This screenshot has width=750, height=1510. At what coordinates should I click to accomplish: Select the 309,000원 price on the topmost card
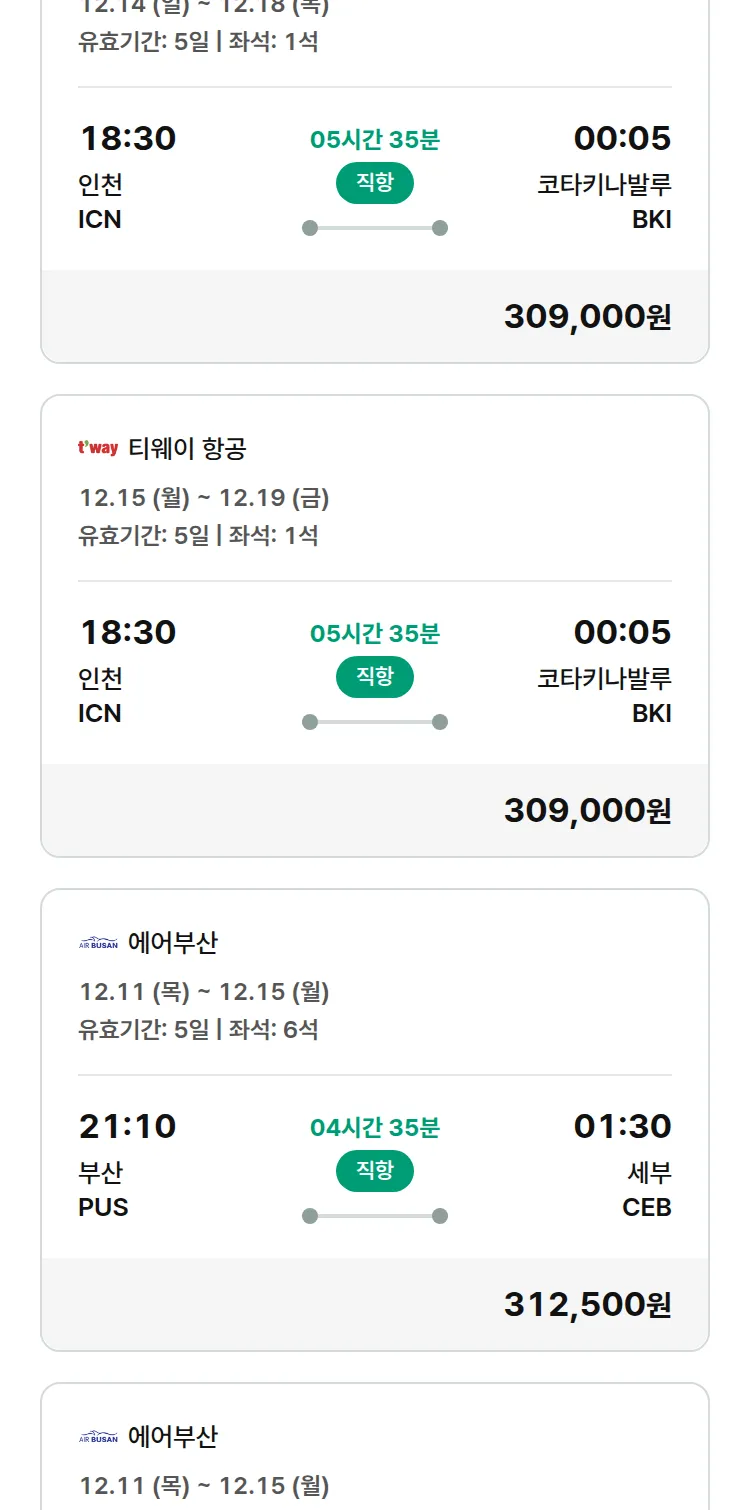coord(587,316)
